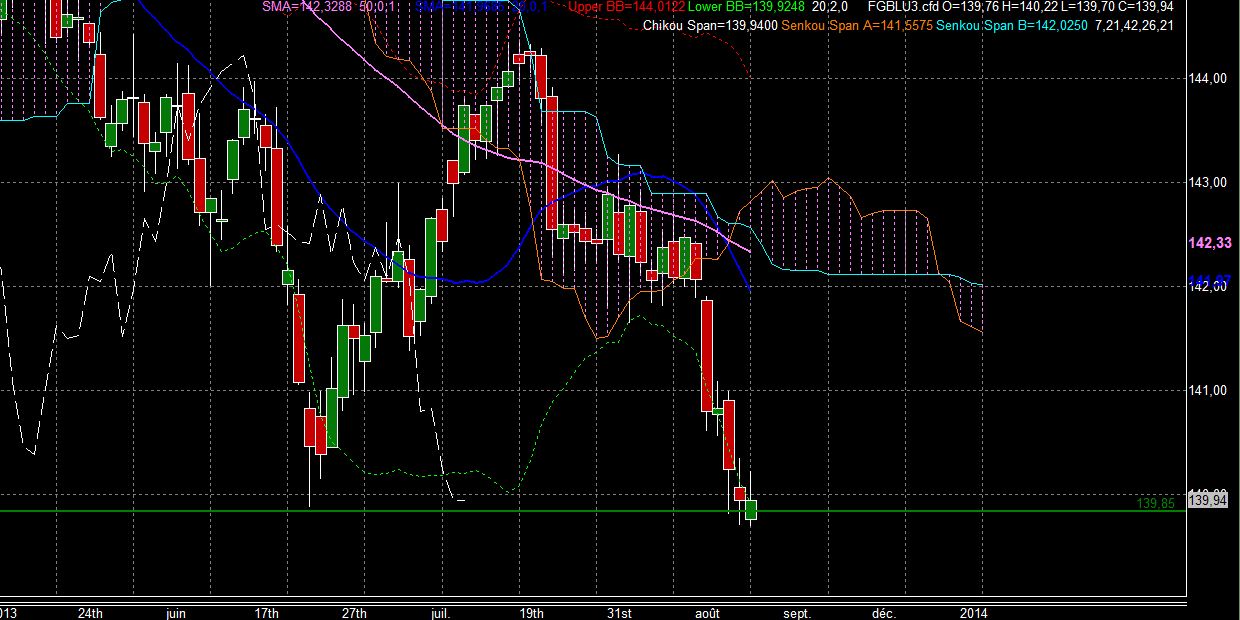
Task: Click the déc. month label on time axis
Action: (x=884, y=612)
